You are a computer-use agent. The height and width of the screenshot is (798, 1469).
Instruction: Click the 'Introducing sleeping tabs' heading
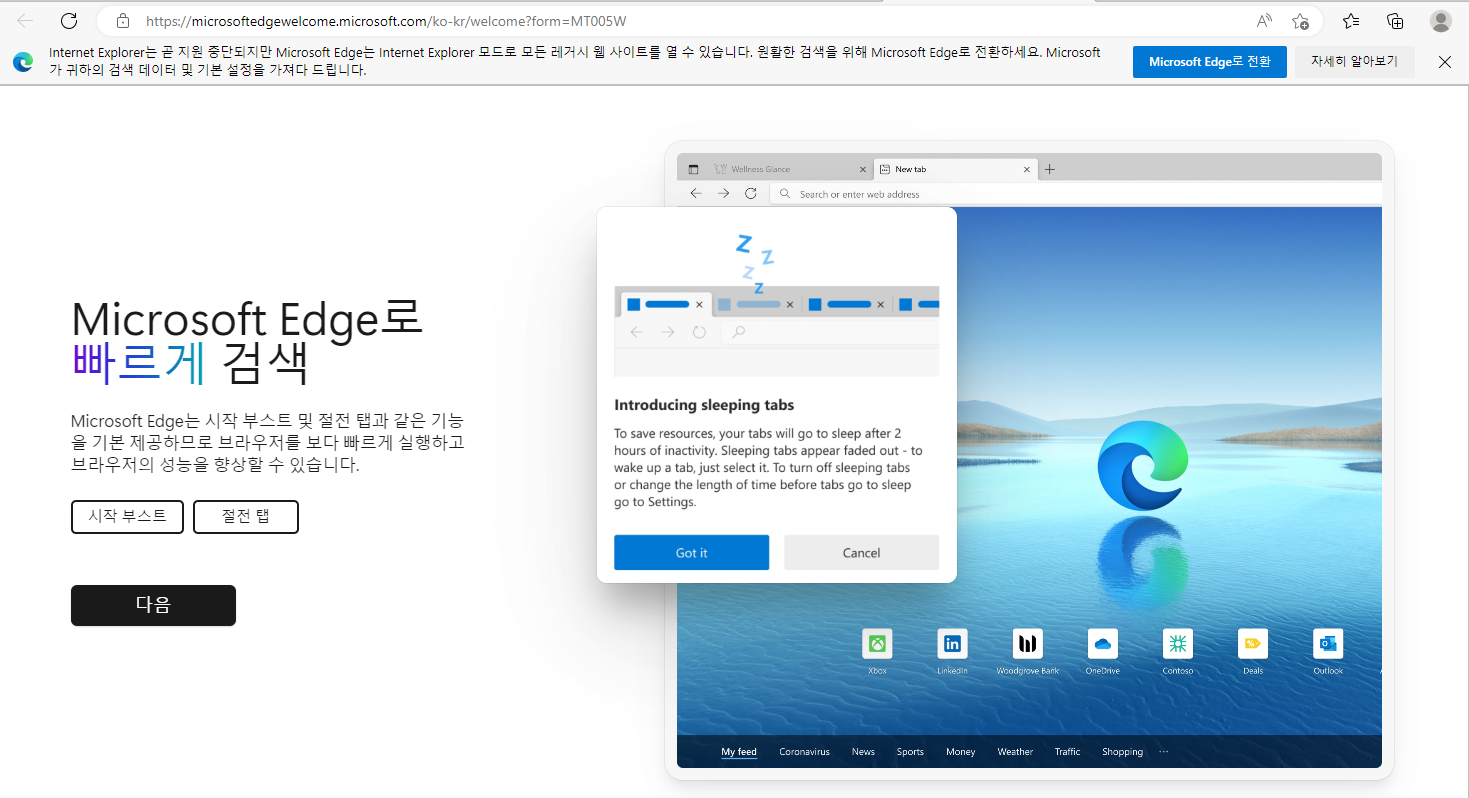[704, 405]
